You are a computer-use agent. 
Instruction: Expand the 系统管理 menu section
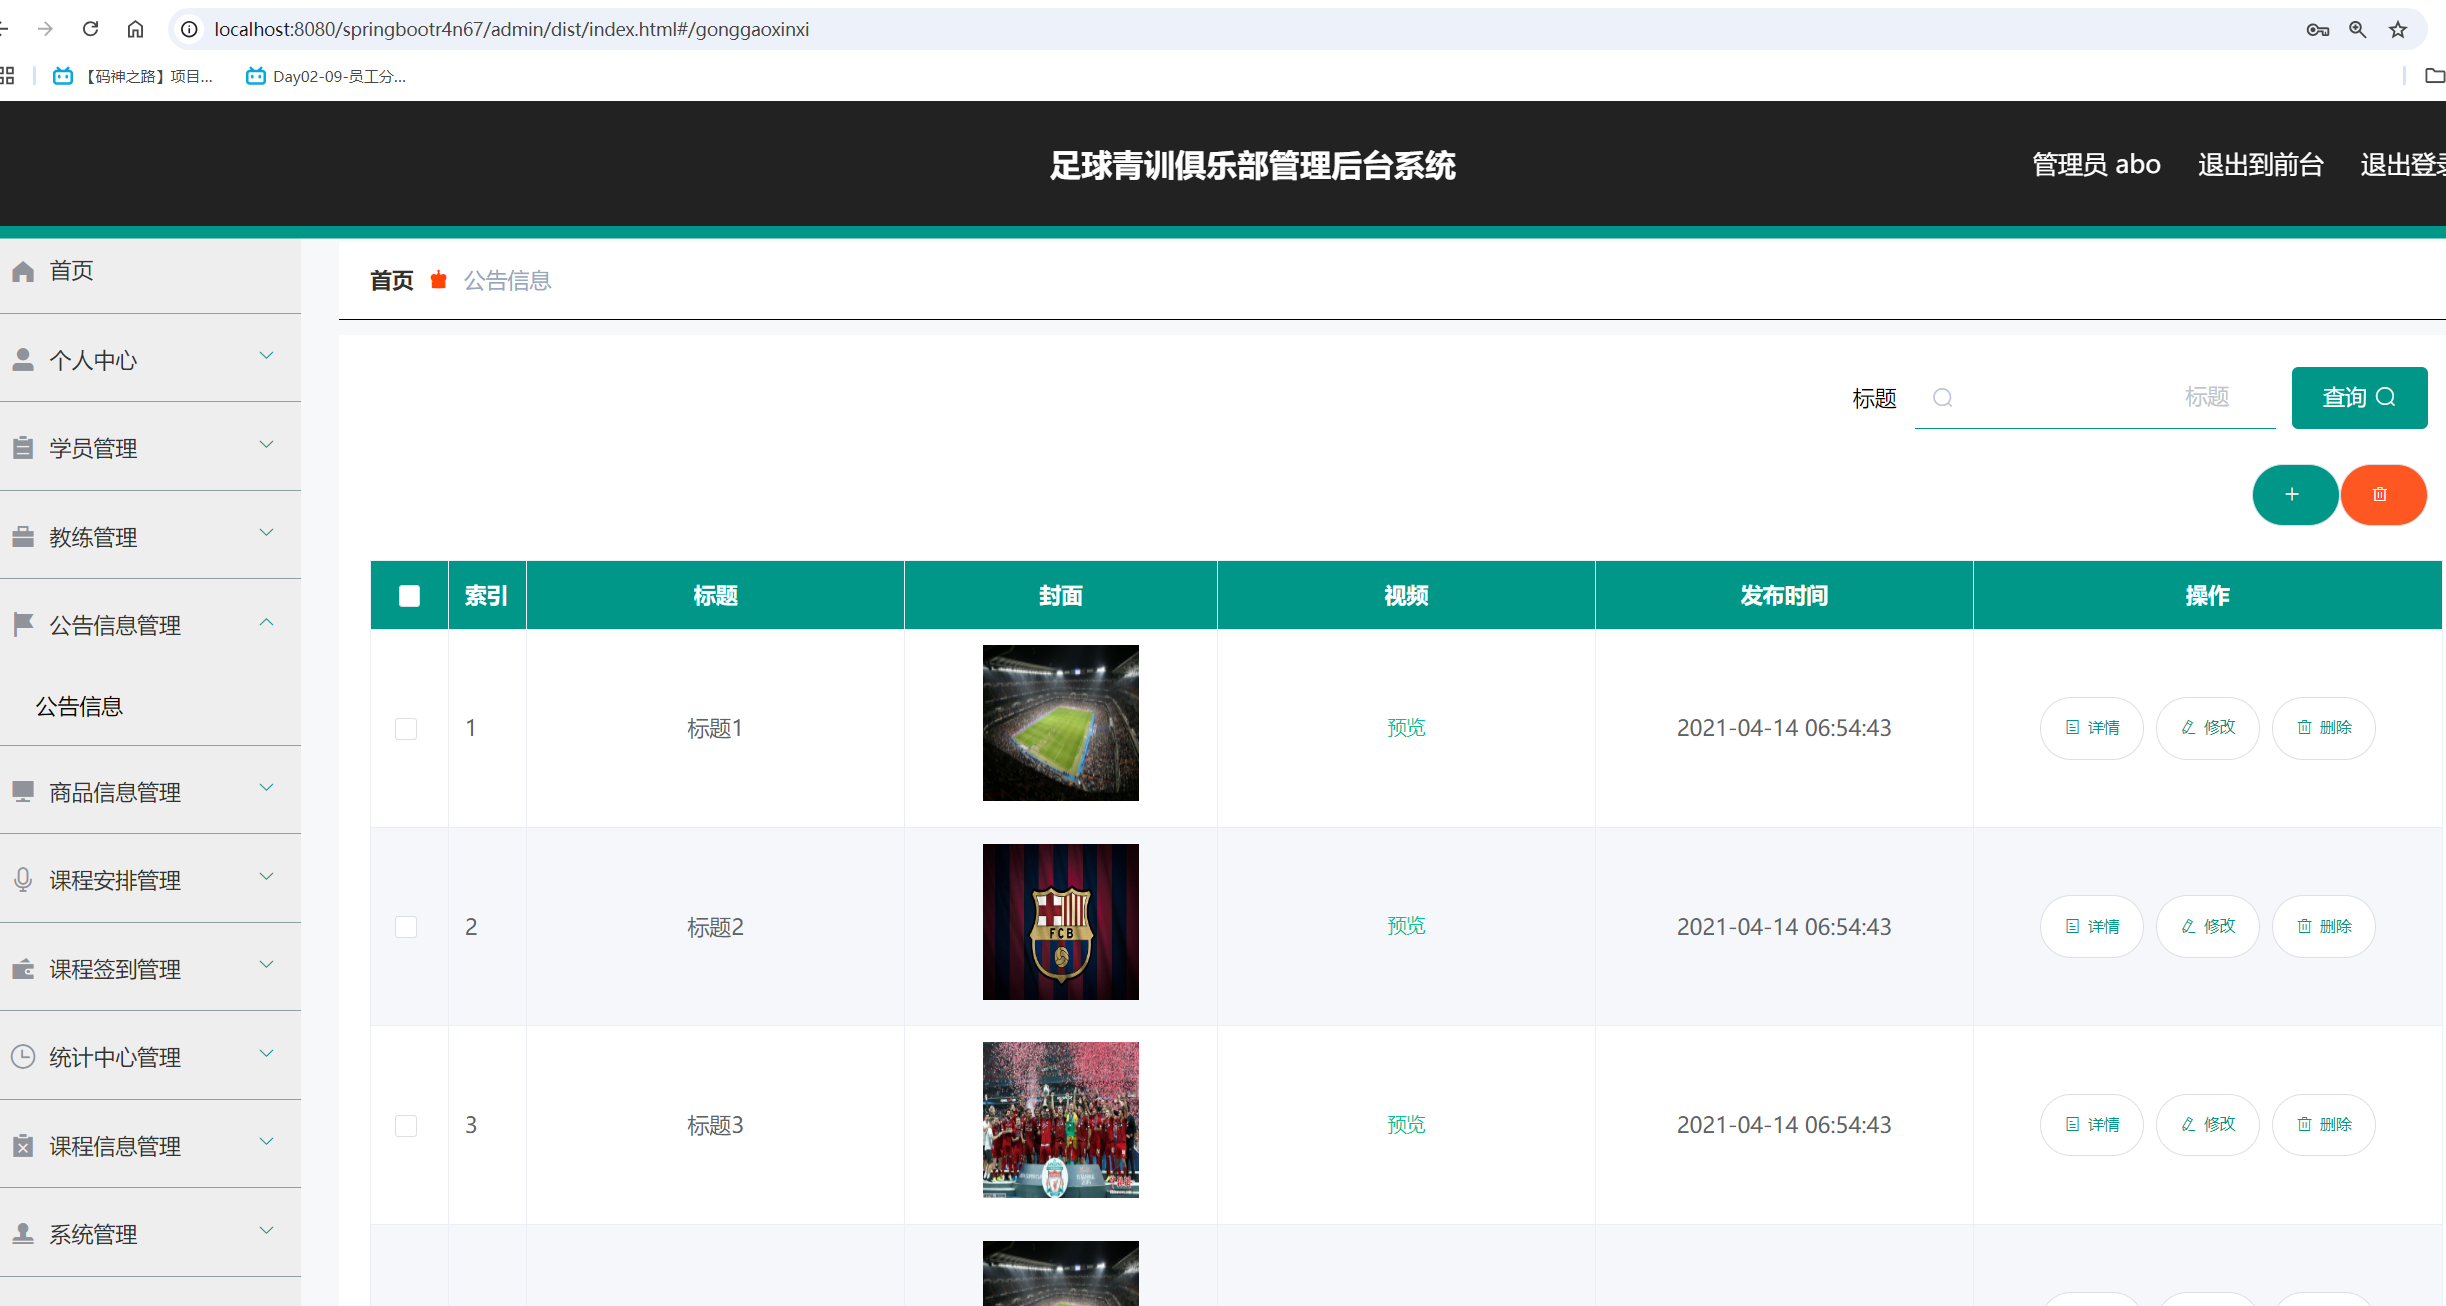(266, 1232)
